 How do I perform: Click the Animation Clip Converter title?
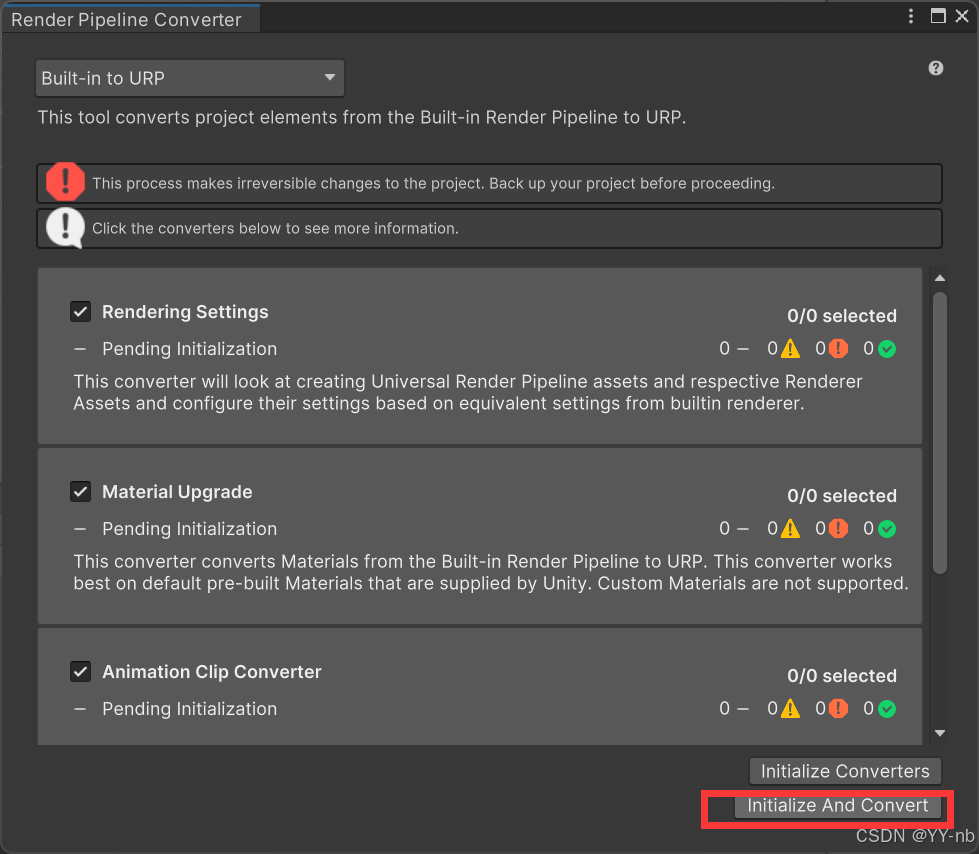point(212,672)
